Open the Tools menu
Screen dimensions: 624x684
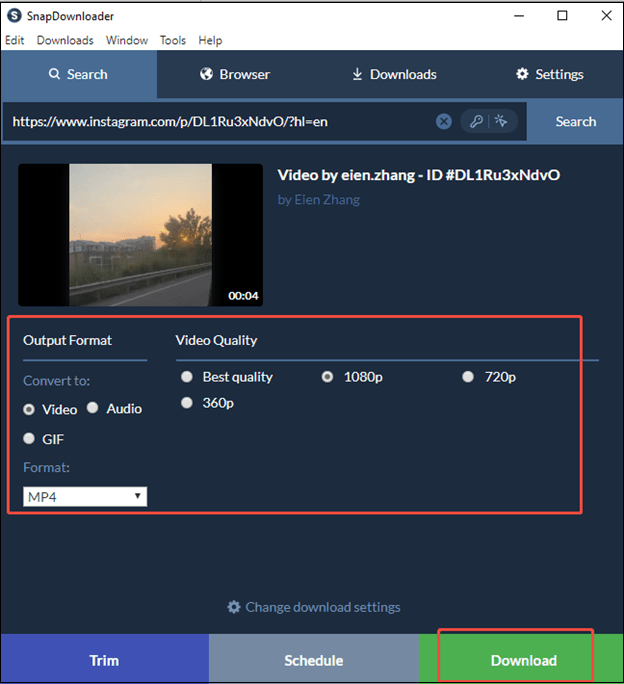click(x=173, y=40)
